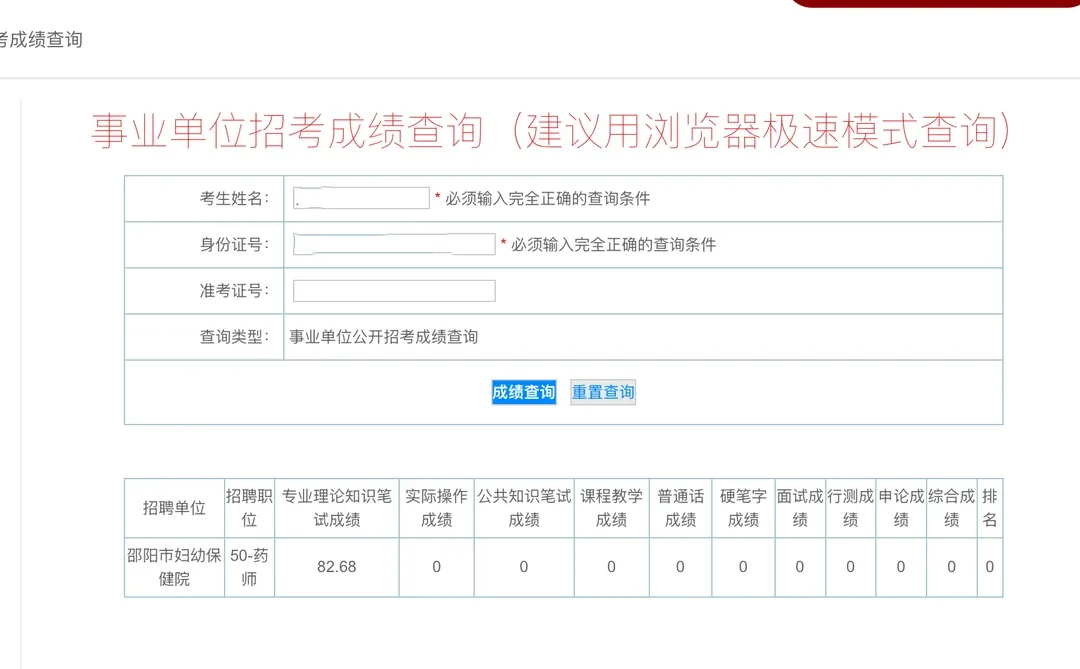This screenshot has width=1080, height=669.
Task: Select the 准考证号 admission ticket field
Action: pyautogui.click(x=393, y=290)
